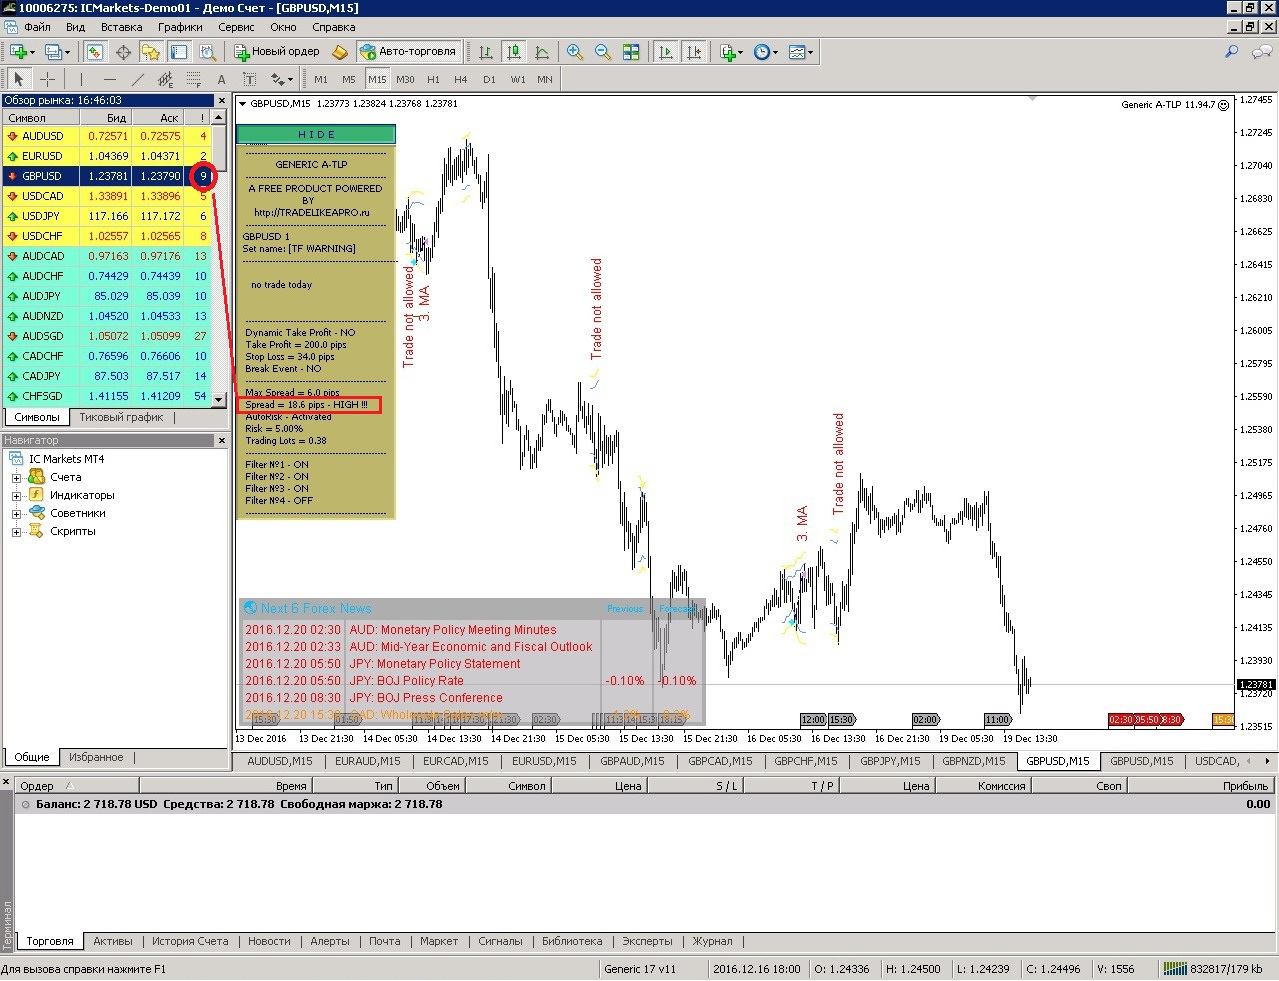The height and width of the screenshot is (981, 1279).
Task: Open the search magnifier icon
Action: point(1232,52)
